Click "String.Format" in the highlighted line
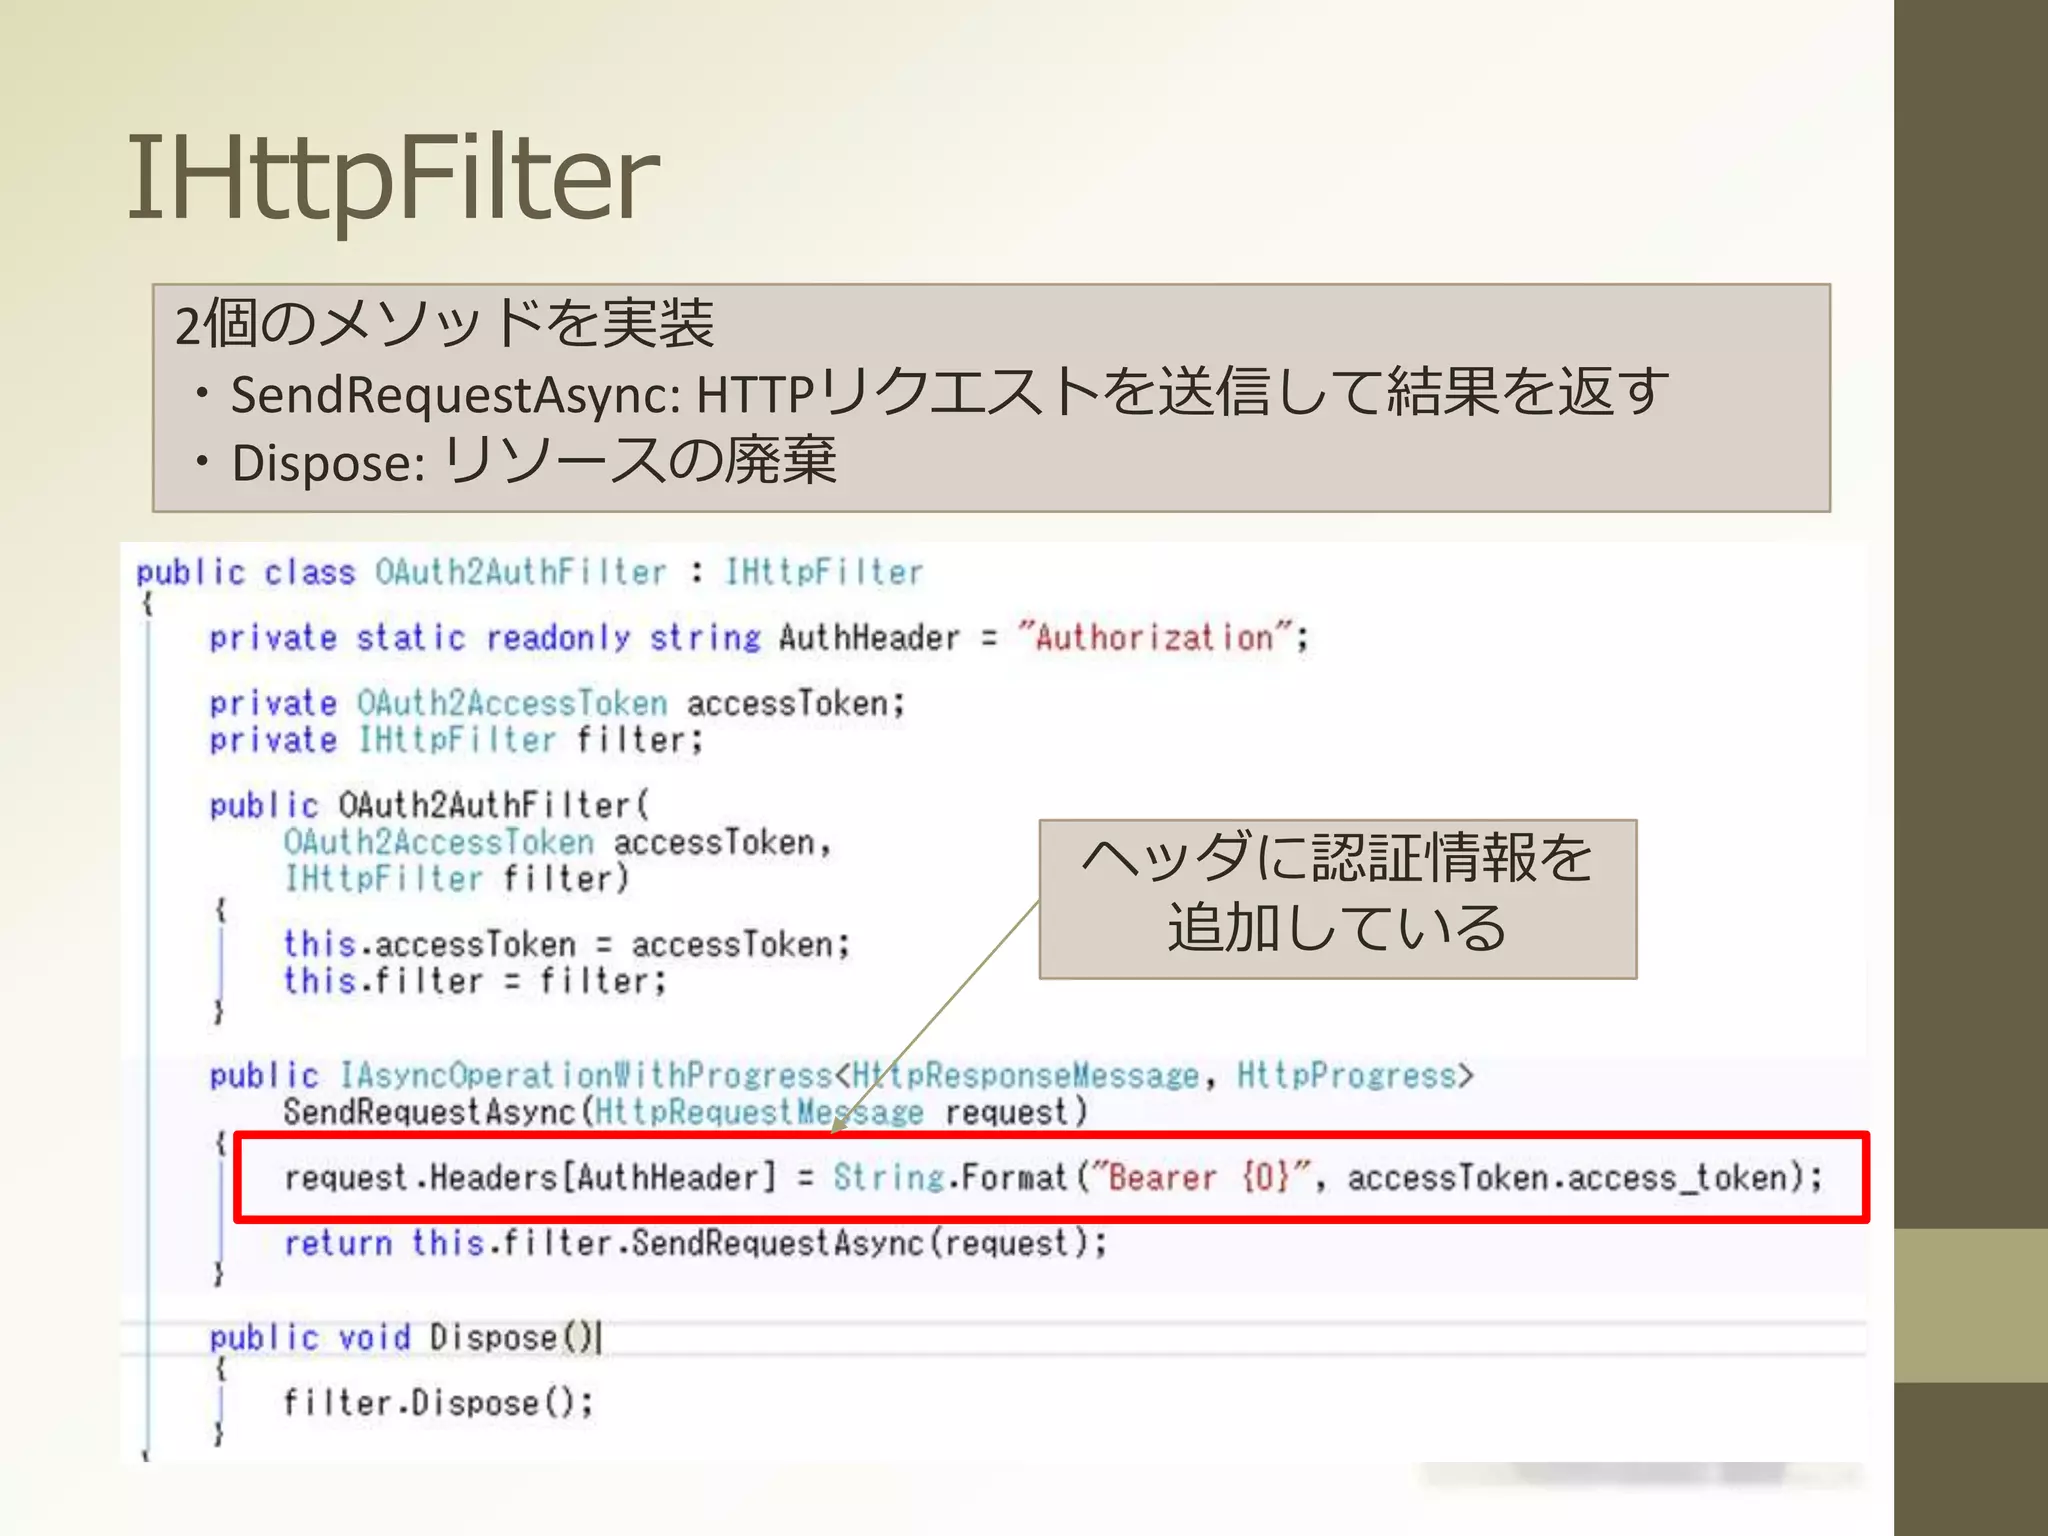Screen dimensions: 2048x1536 coord(951,1178)
